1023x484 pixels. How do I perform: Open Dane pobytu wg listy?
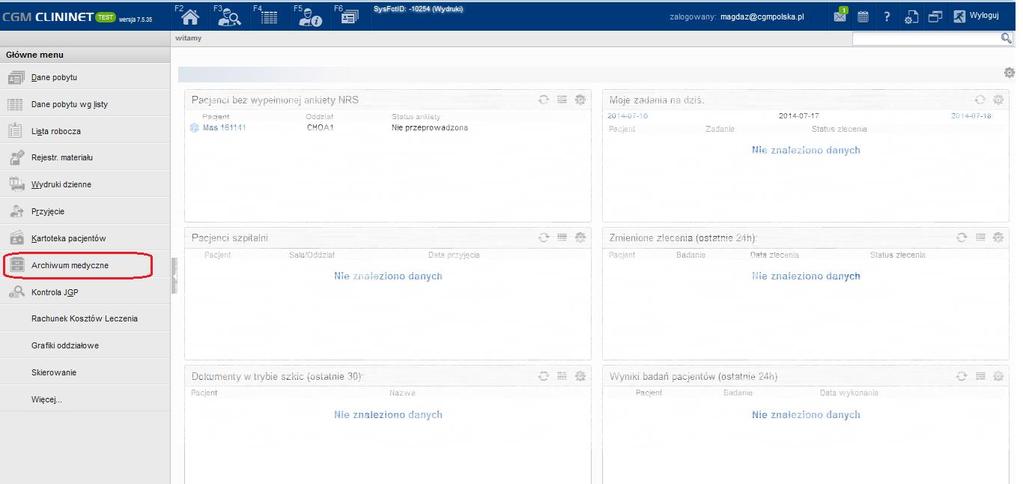85,104
